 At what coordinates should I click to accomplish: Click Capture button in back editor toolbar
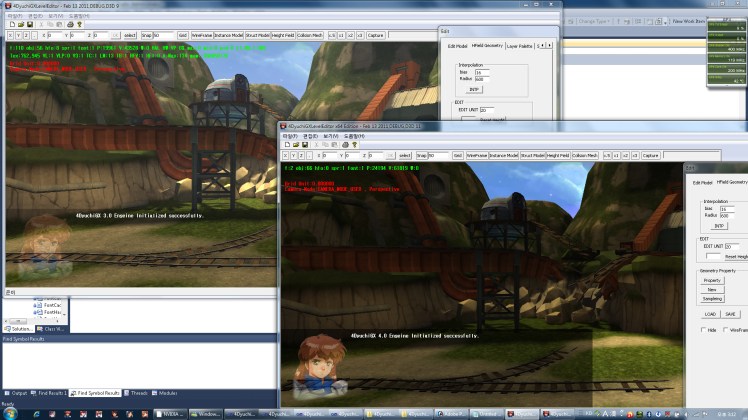tap(375, 35)
